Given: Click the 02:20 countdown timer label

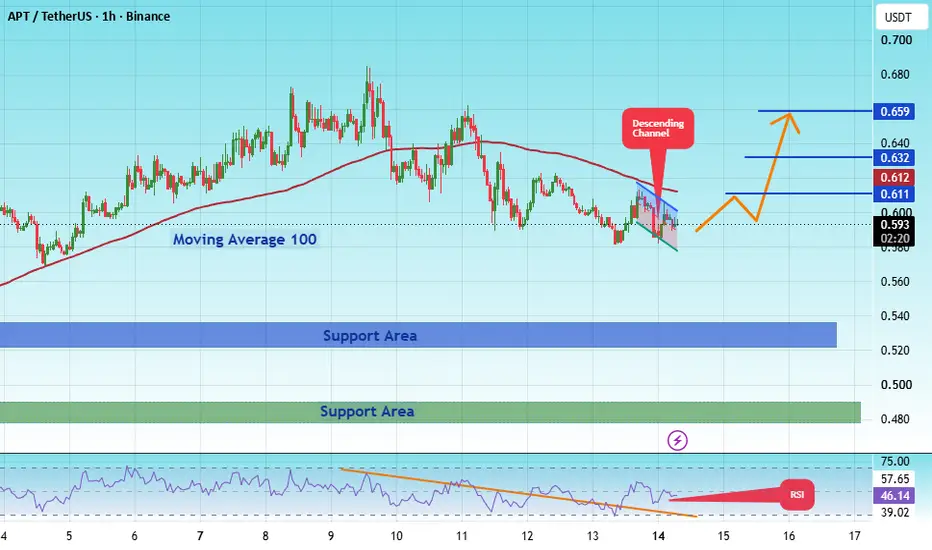Looking at the screenshot, I should point(895,238).
